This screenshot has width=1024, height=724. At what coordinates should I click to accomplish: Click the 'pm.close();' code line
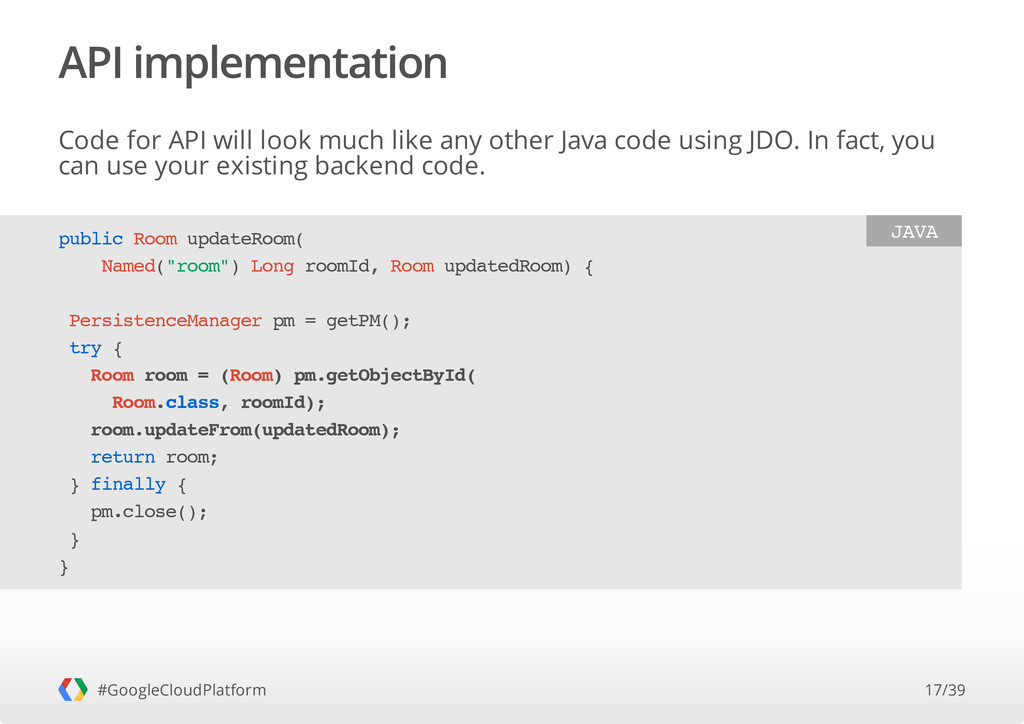149,511
